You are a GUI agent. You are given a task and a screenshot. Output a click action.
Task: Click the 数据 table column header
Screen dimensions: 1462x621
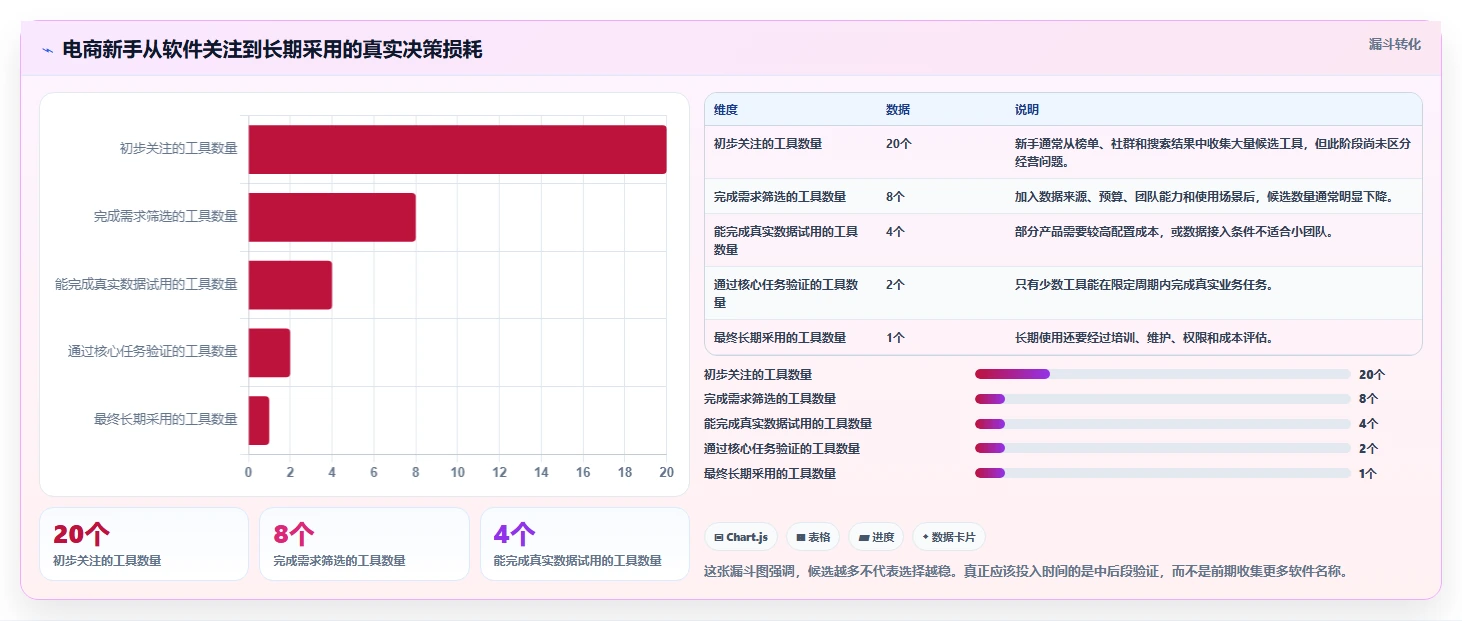(898, 109)
